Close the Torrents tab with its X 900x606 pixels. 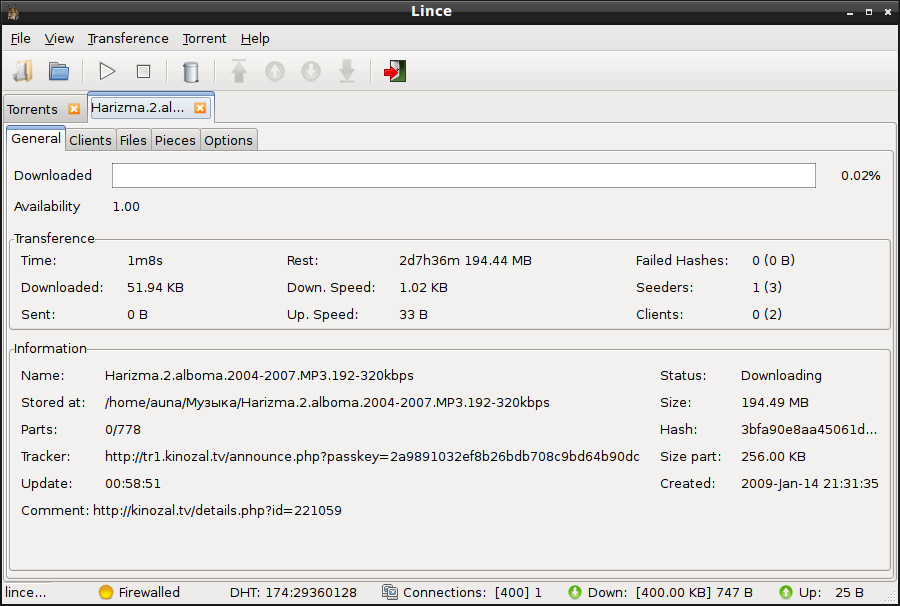pos(74,109)
